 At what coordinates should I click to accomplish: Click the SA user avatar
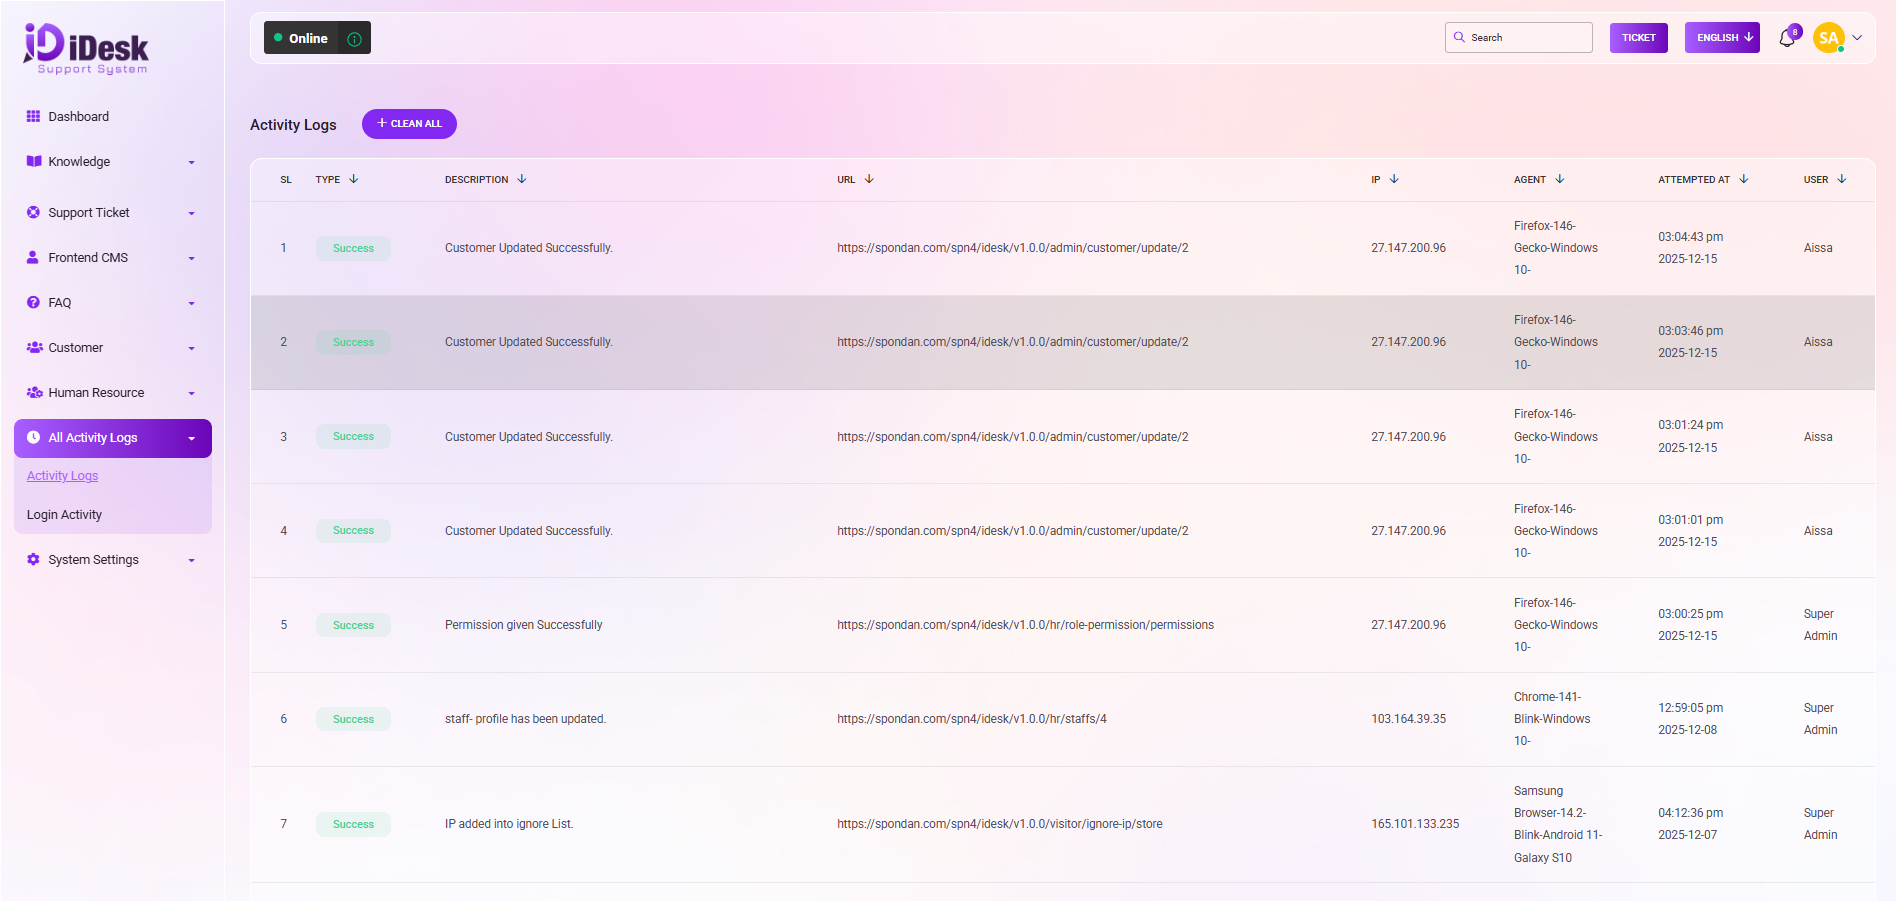1828,38
